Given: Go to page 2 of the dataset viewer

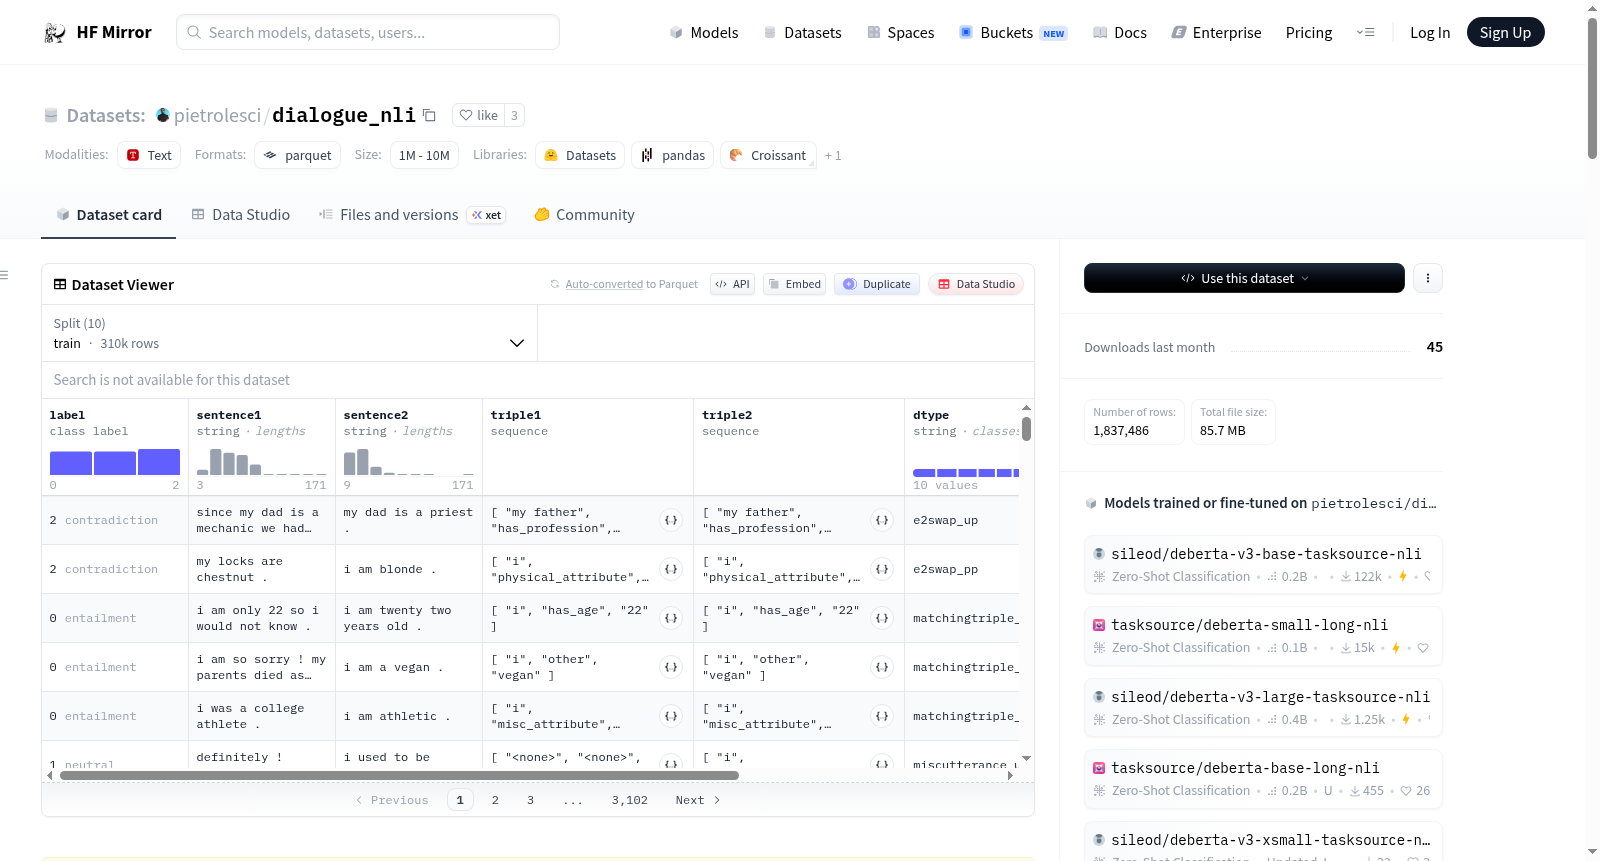Looking at the screenshot, I should (x=495, y=800).
